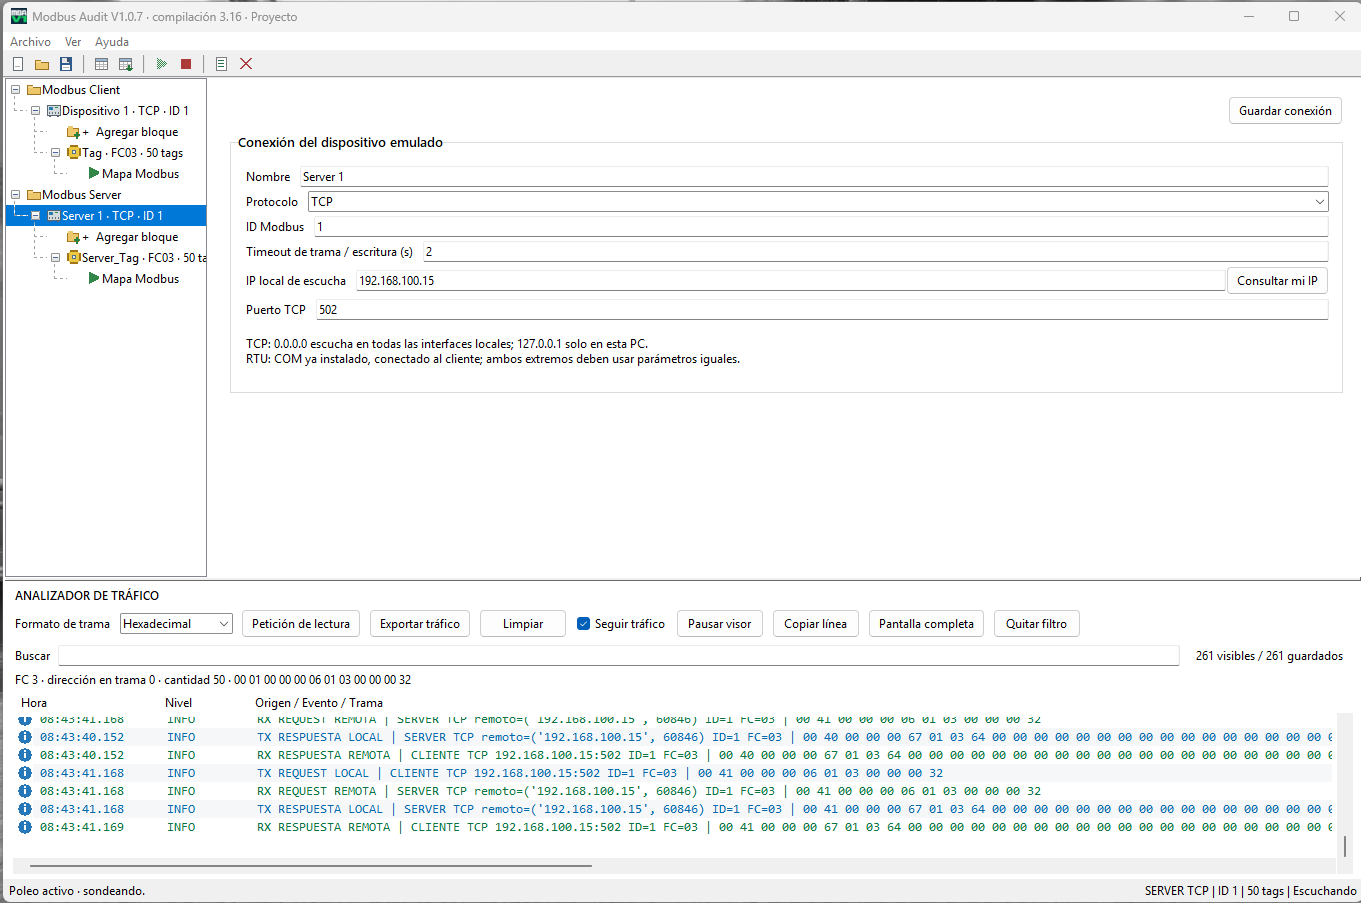This screenshot has width=1361, height=903.
Task: Click the red X delete toolbar icon
Action: tap(246, 64)
